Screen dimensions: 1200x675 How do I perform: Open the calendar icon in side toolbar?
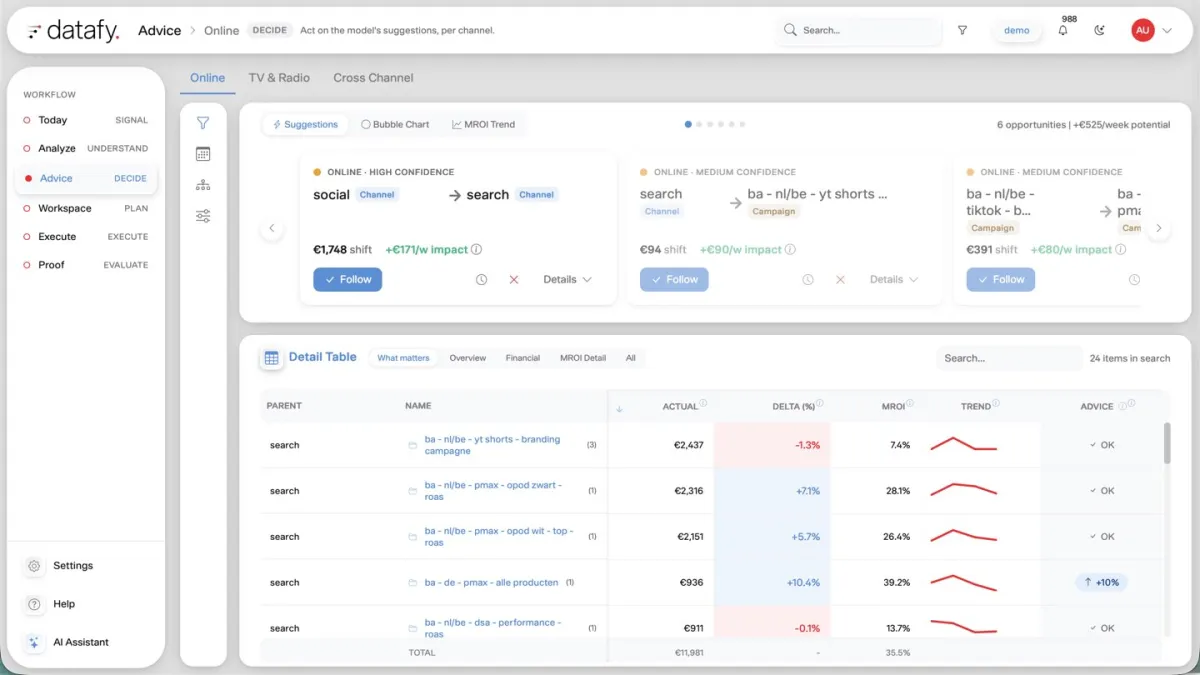point(203,154)
